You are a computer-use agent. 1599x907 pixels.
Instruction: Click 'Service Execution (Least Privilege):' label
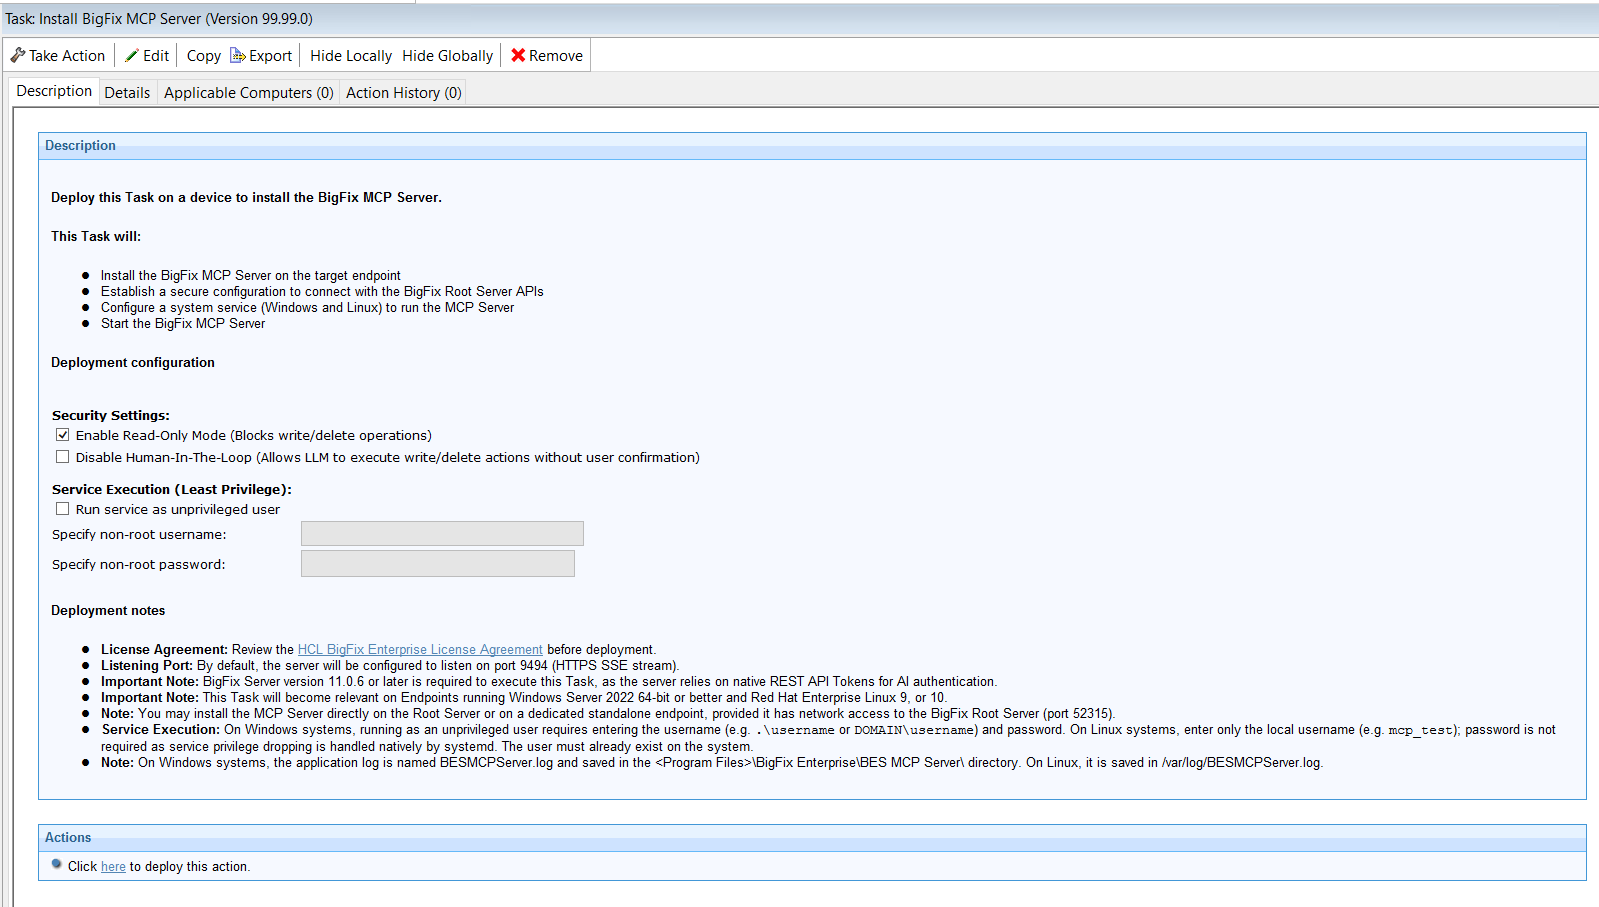(172, 489)
